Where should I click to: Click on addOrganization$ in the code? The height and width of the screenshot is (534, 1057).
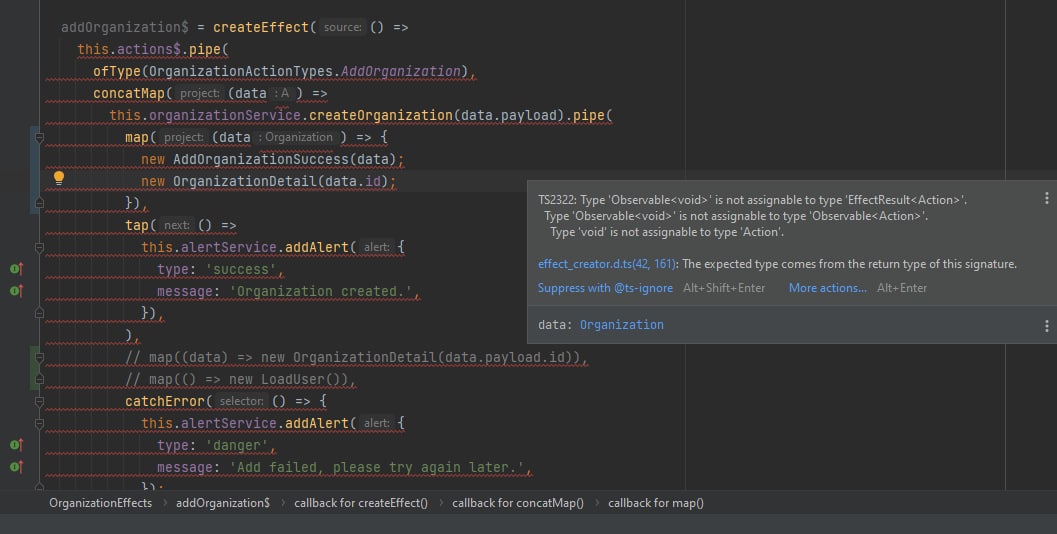pos(125,28)
